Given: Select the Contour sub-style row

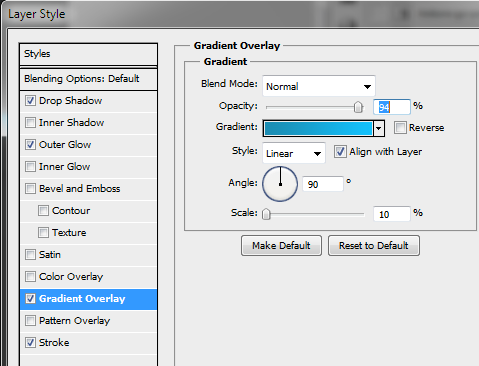Looking at the screenshot, I should [88, 211].
